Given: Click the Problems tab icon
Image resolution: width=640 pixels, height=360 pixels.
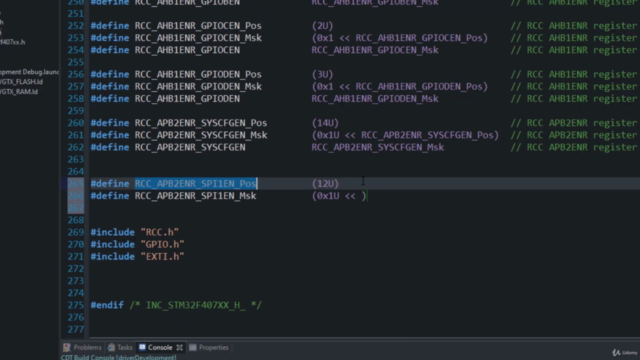Looking at the screenshot, I should click(x=67, y=347).
